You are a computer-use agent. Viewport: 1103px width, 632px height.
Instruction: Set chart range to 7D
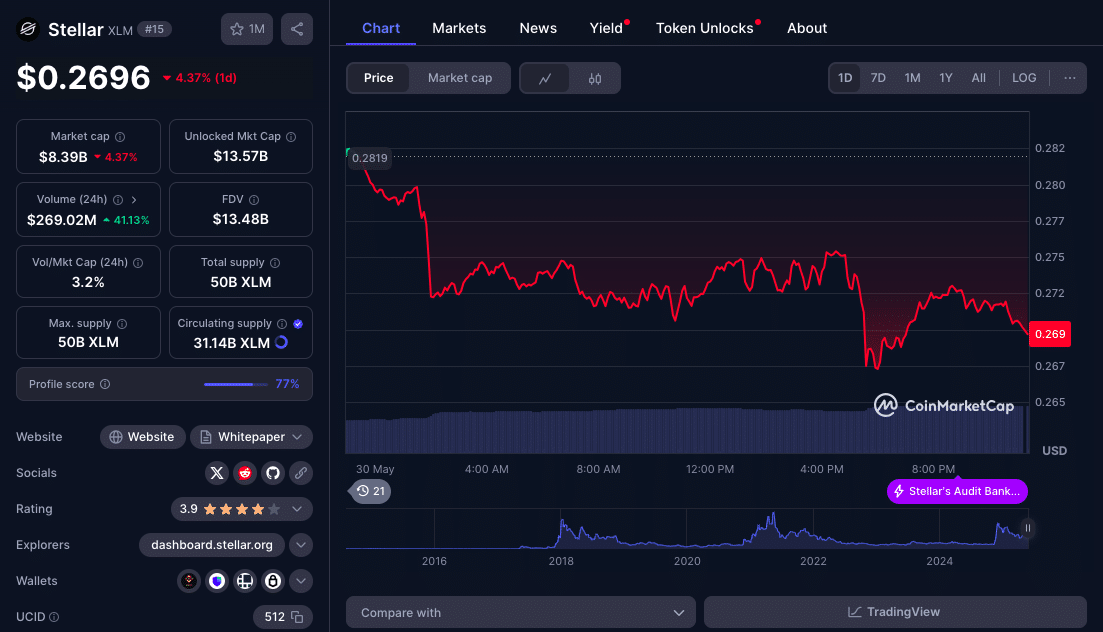tap(878, 78)
